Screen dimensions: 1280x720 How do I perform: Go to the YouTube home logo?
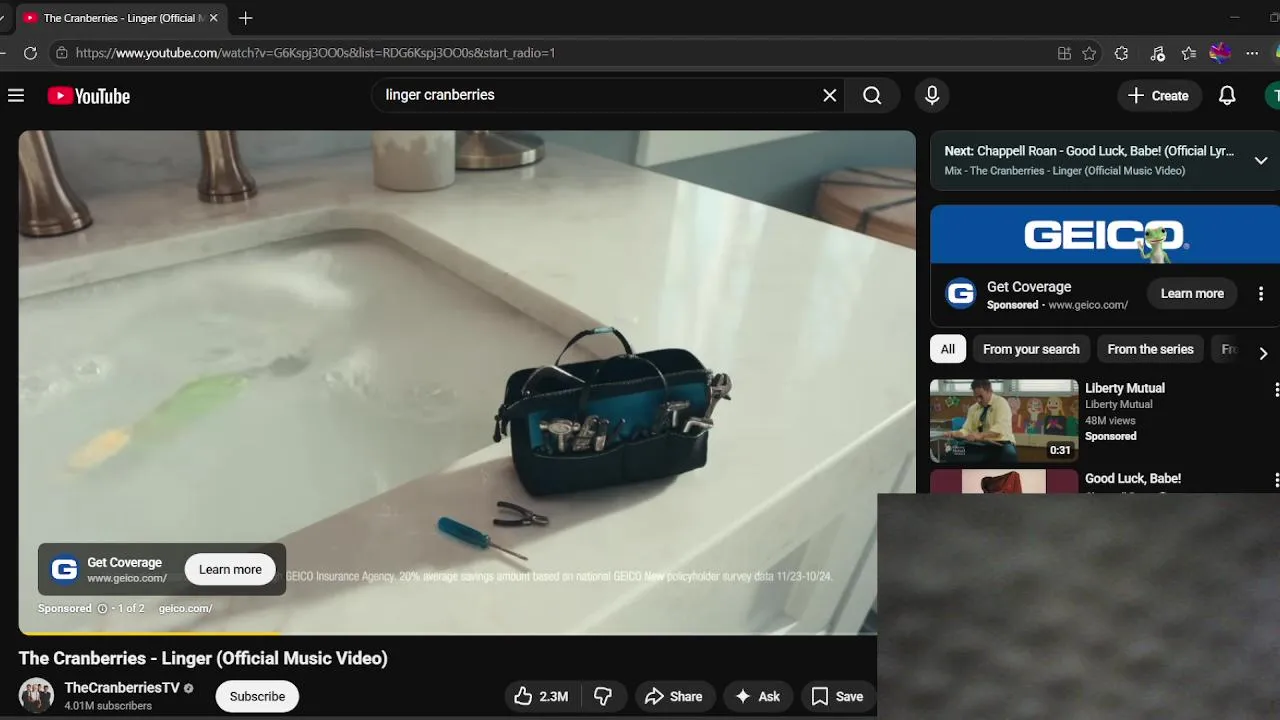pyautogui.click(x=89, y=96)
